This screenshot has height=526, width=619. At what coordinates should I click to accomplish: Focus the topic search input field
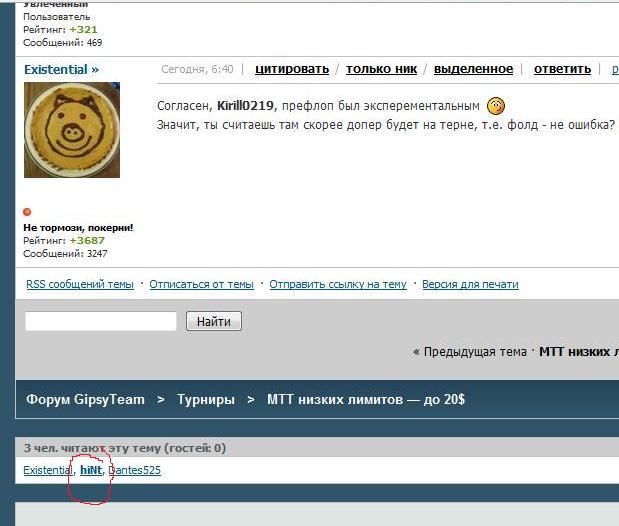tap(101, 321)
